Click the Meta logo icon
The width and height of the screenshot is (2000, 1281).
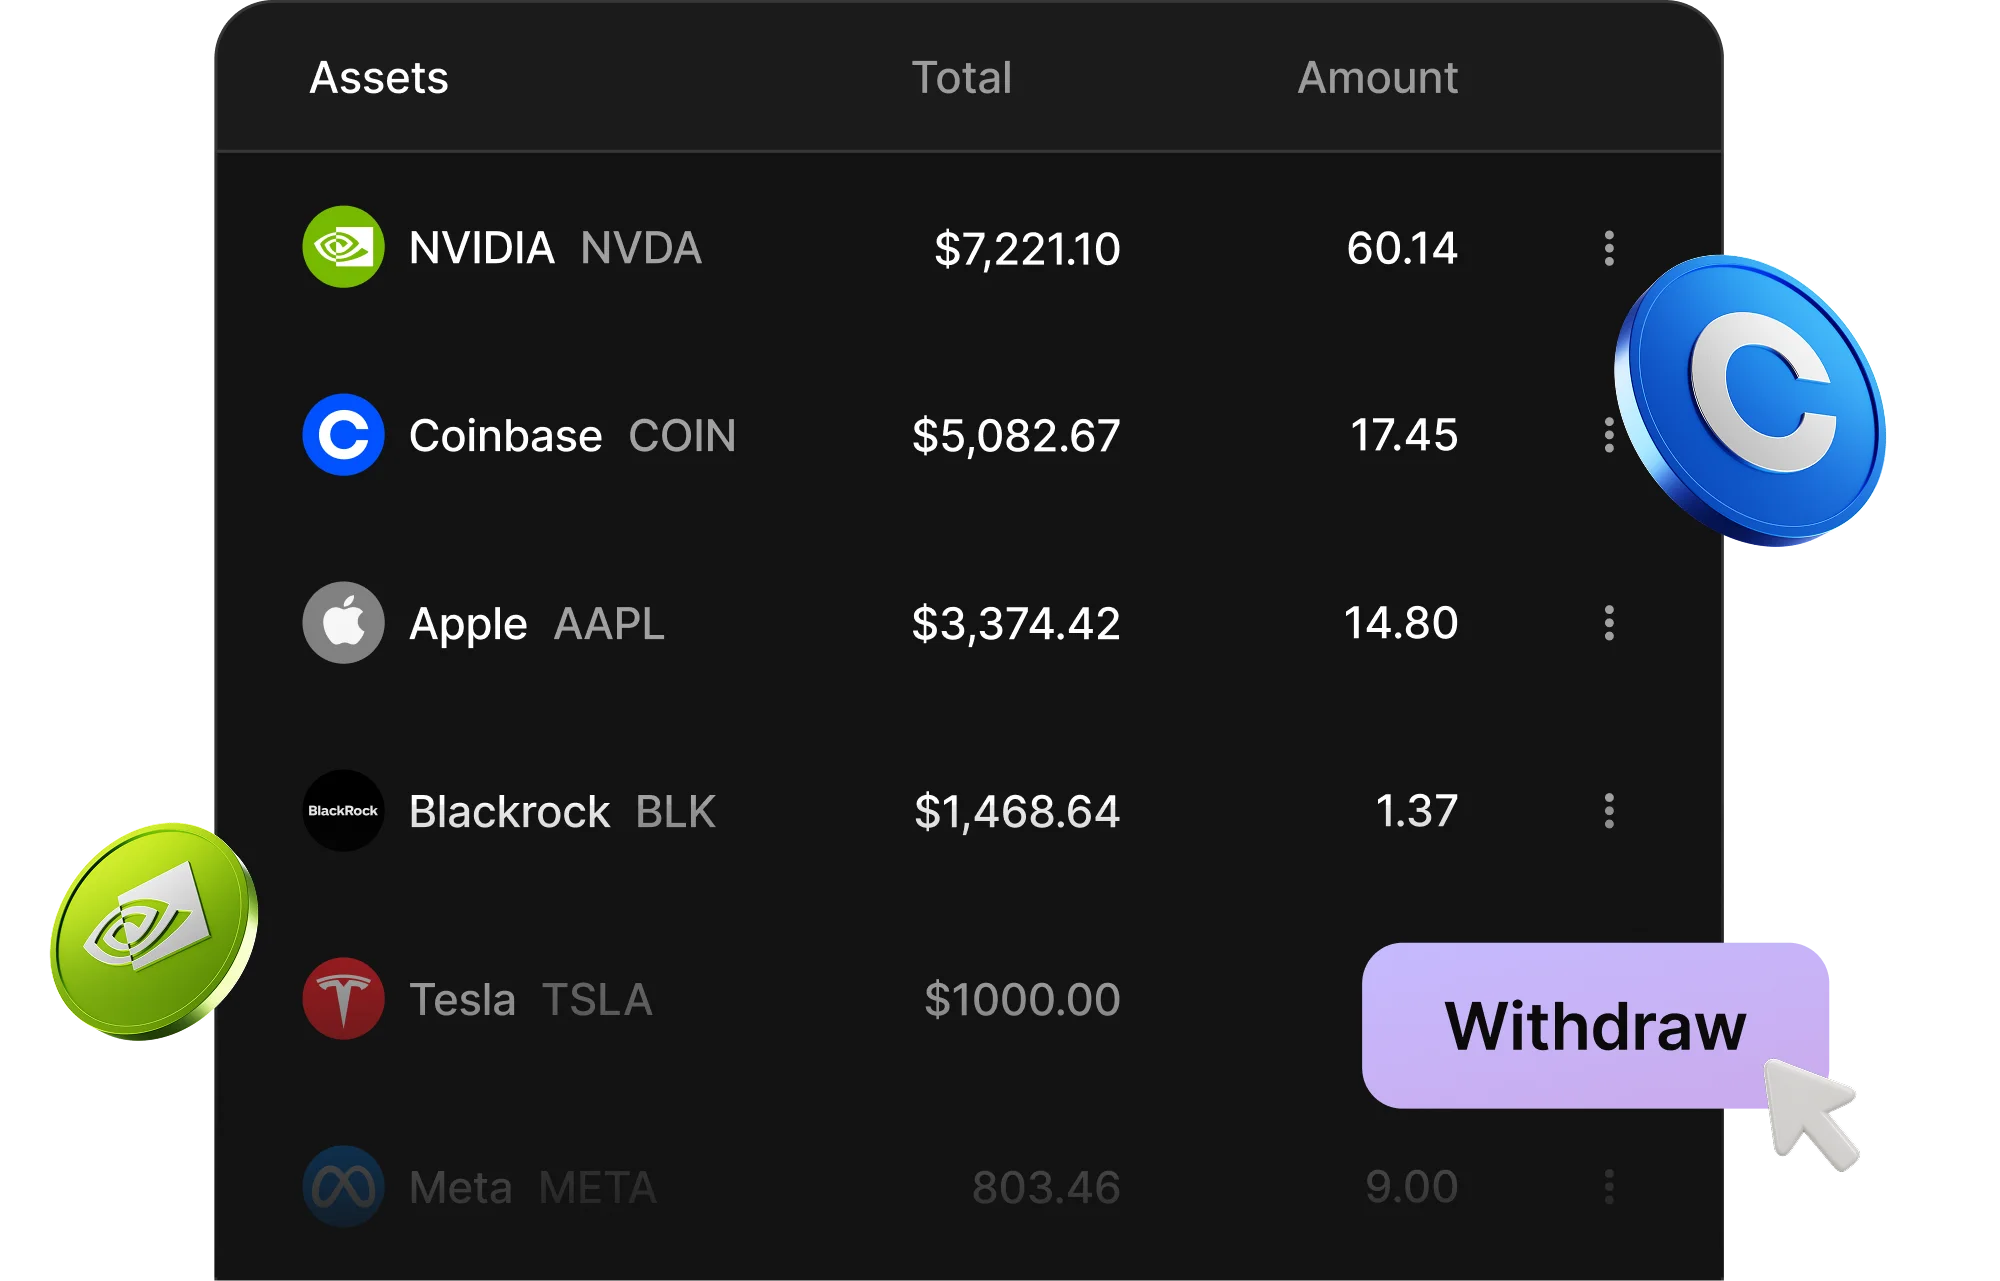[343, 1187]
